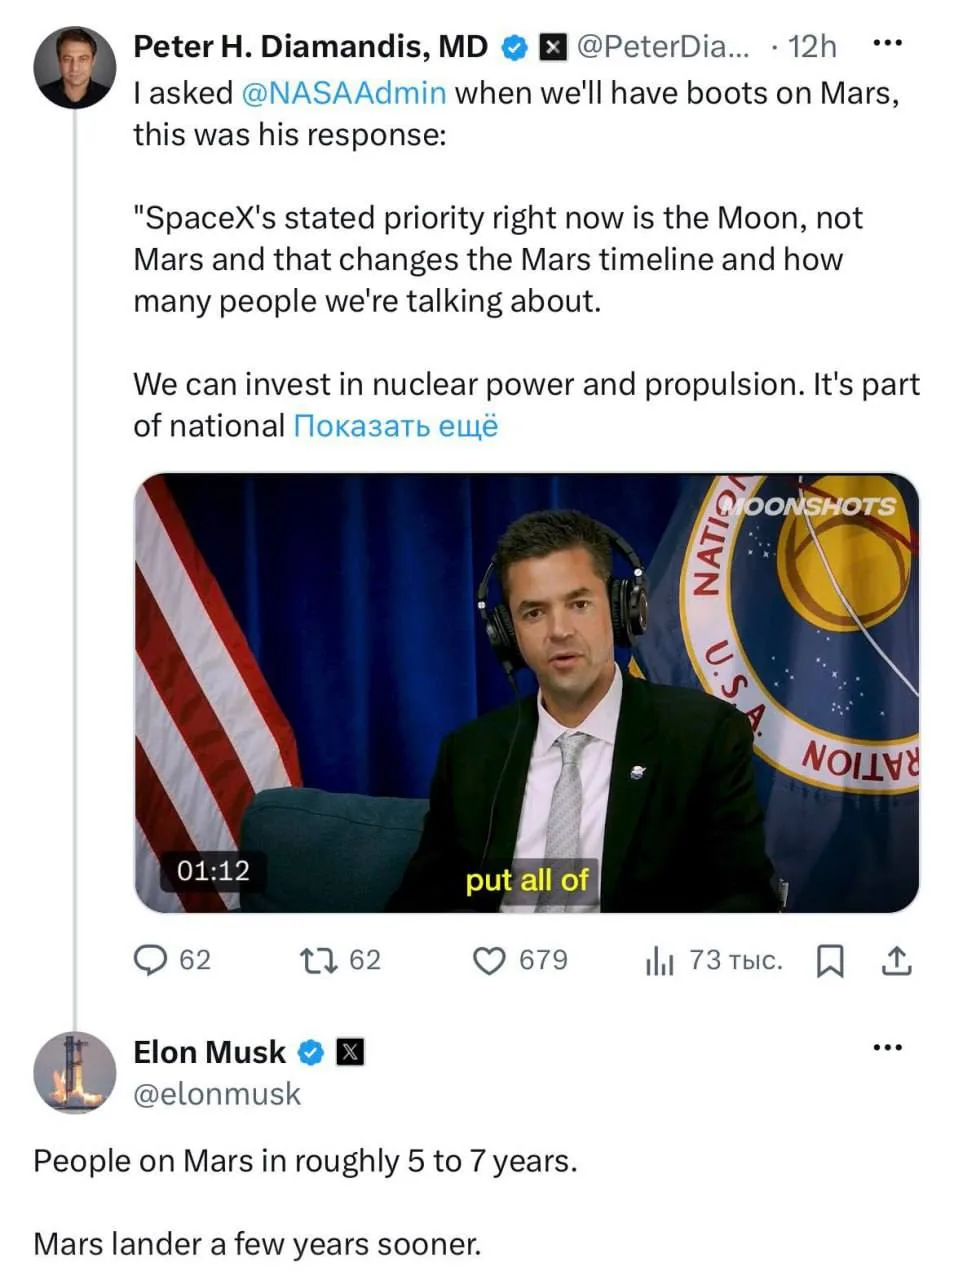Open three-dot menu on Diamandis post
The height and width of the screenshot is (1280, 954).
(x=887, y=43)
